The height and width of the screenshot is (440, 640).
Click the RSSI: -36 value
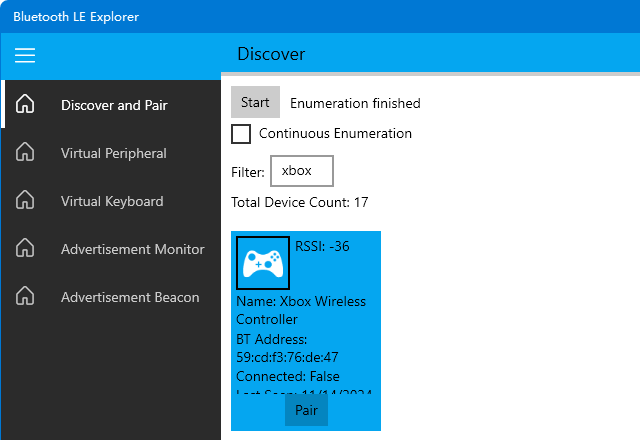point(322,246)
